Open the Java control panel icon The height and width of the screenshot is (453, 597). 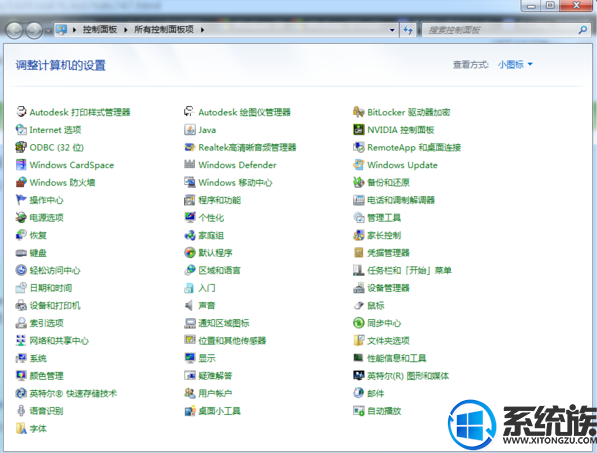coord(190,130)
